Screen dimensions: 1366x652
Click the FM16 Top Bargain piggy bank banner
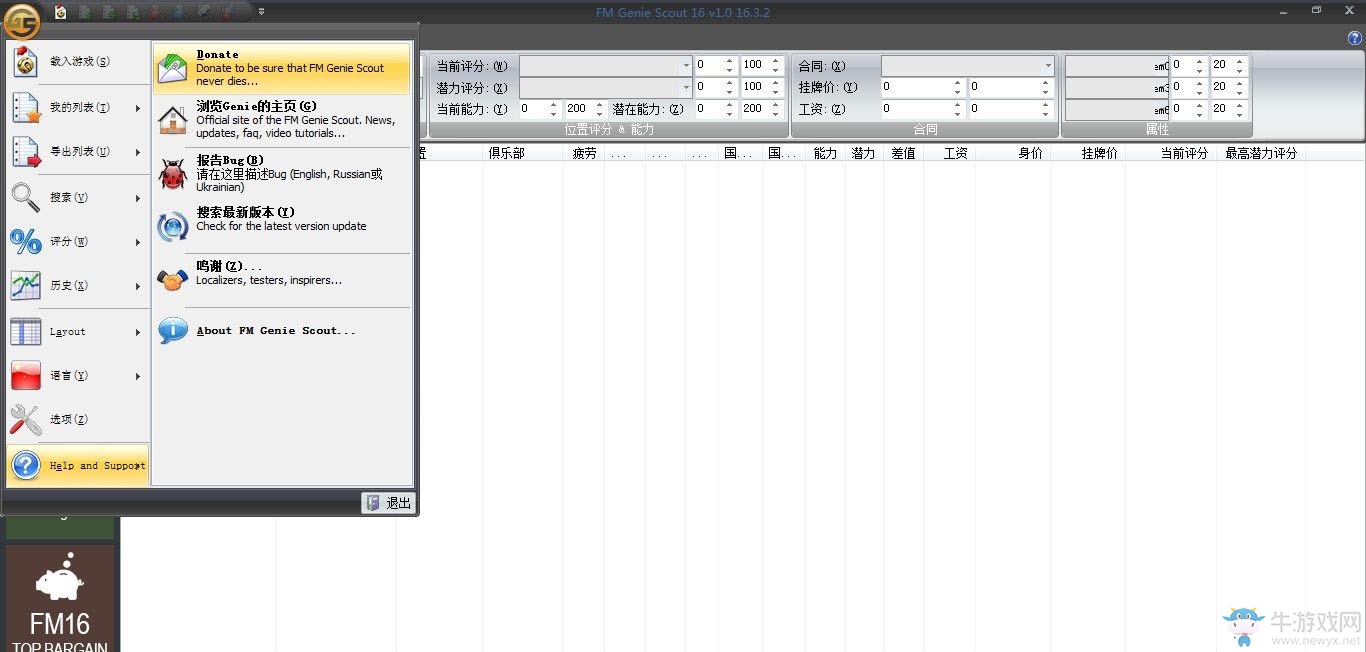pyautogui.click(x=60, y=598)
